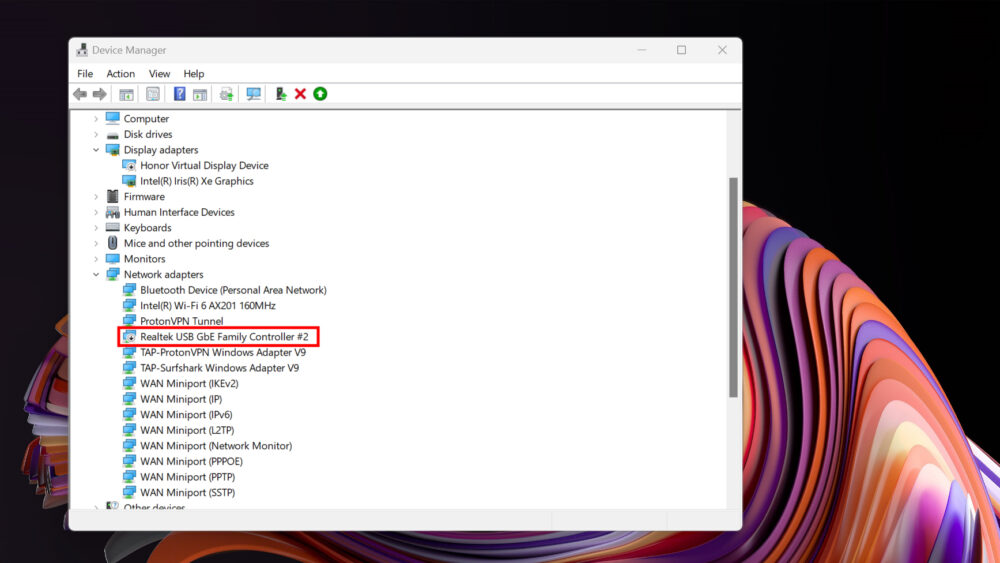Select Intel(R) Iris(R) Xe Graphics device
1000x563 pixels.
[196, 181]
